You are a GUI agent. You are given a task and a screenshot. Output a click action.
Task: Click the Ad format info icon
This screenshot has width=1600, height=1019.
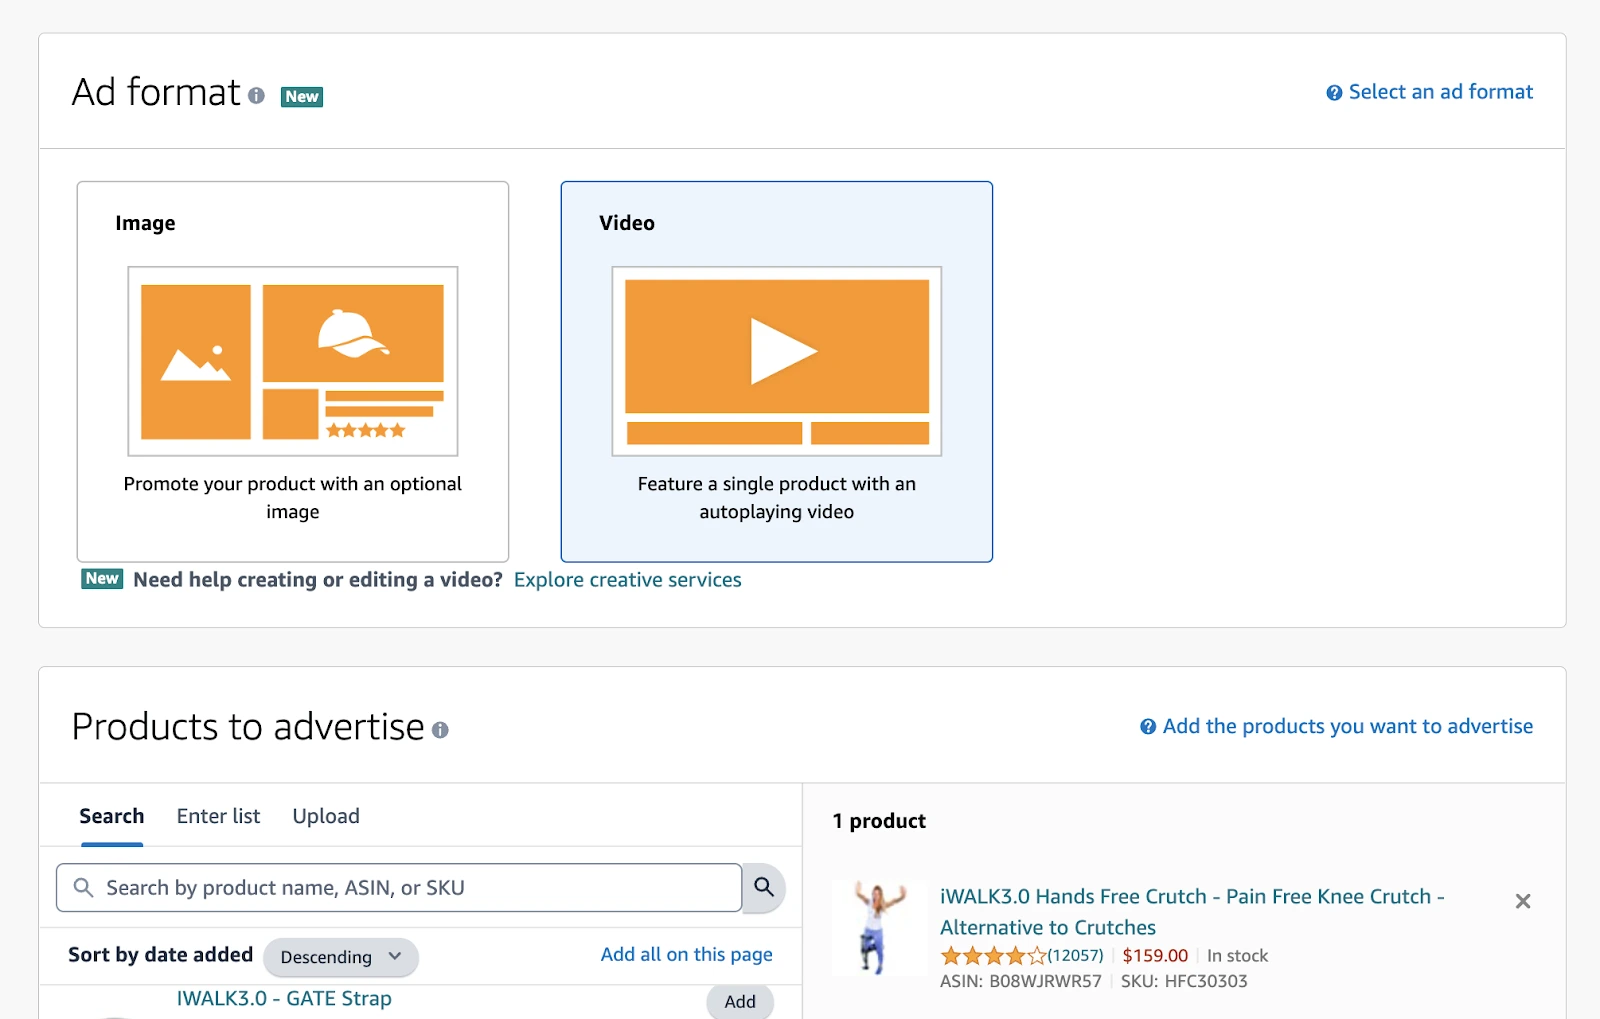click(x=258, y=96)
